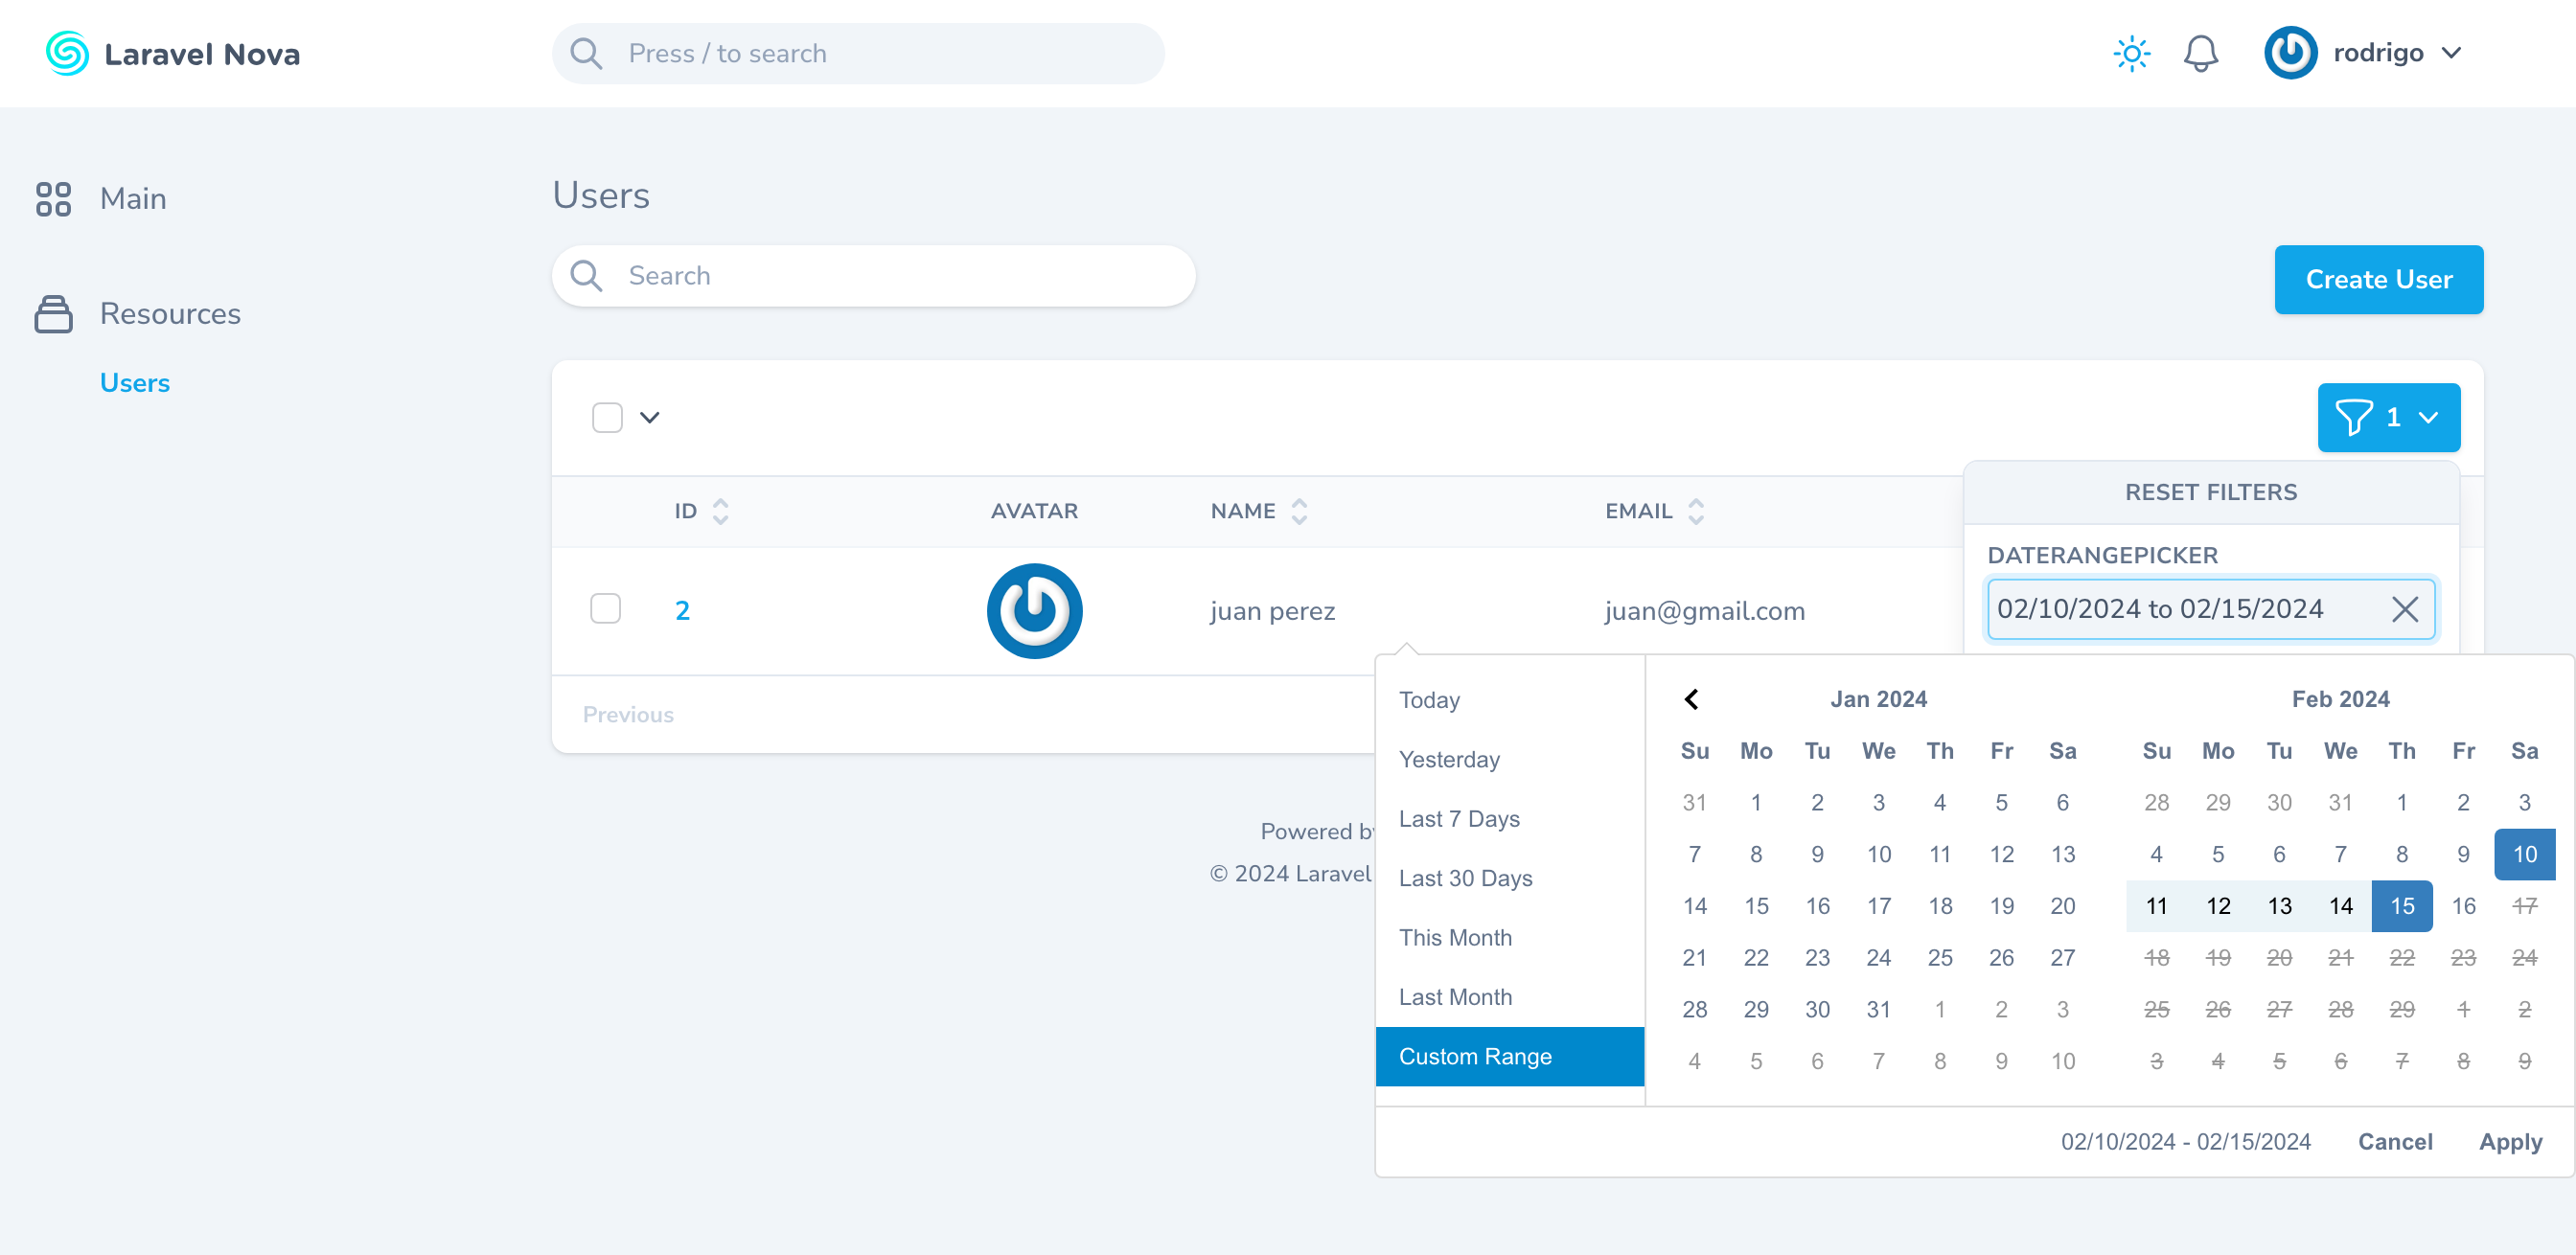Viewport: 2576px width, 1255px height.
Task: Click the Laravel Nova logo
Action: (66, 53)
